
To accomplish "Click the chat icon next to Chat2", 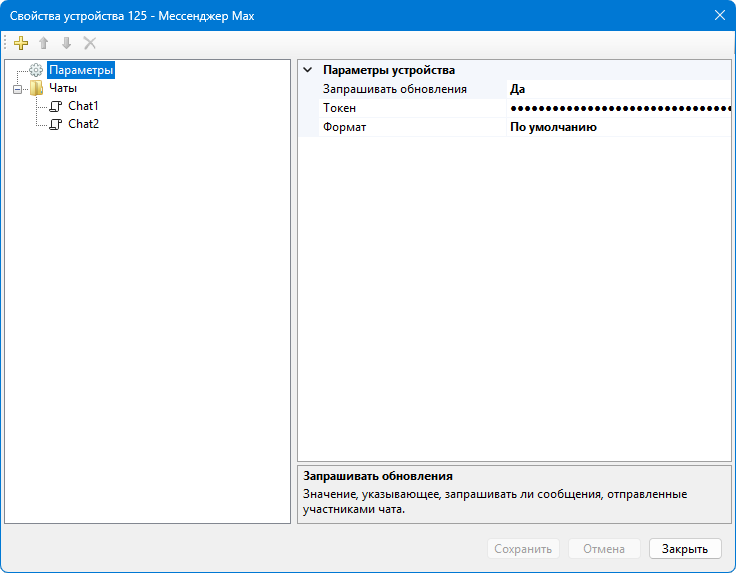I will (56, 124).
